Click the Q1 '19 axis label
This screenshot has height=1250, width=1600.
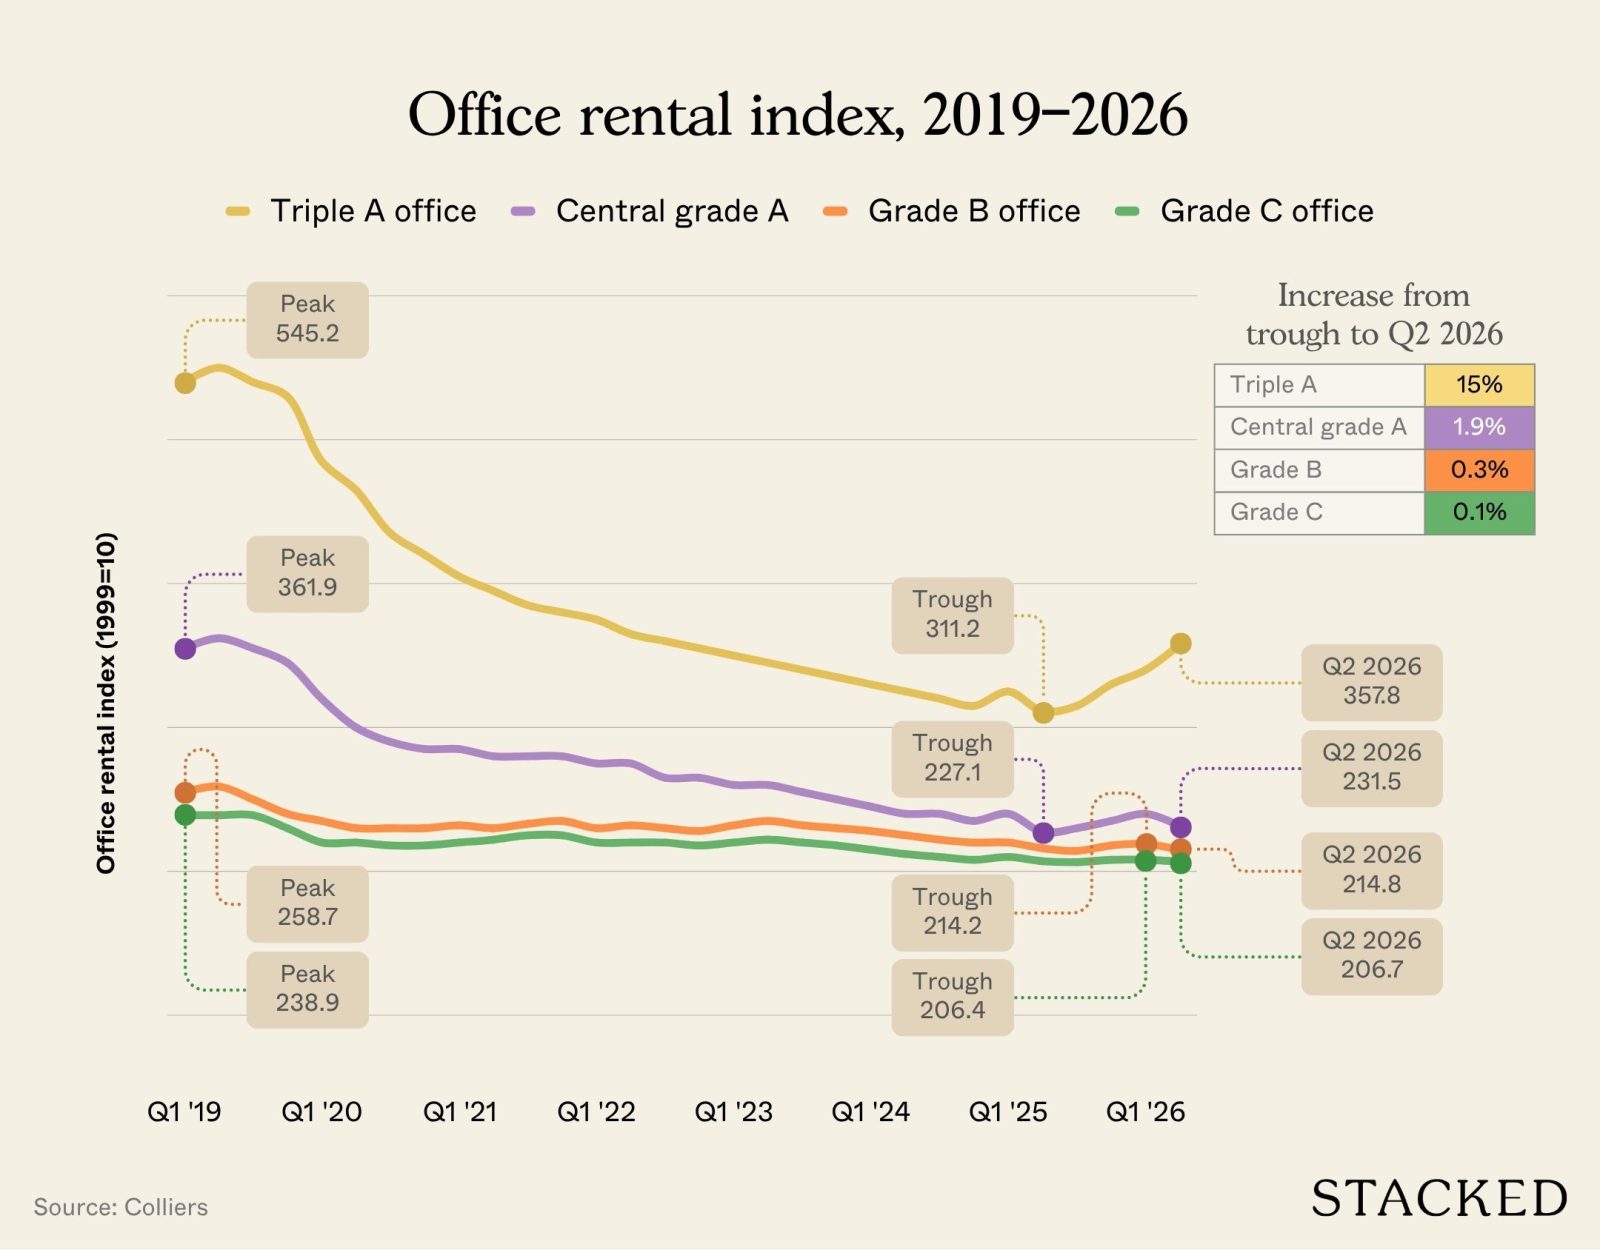point(184,1112)
